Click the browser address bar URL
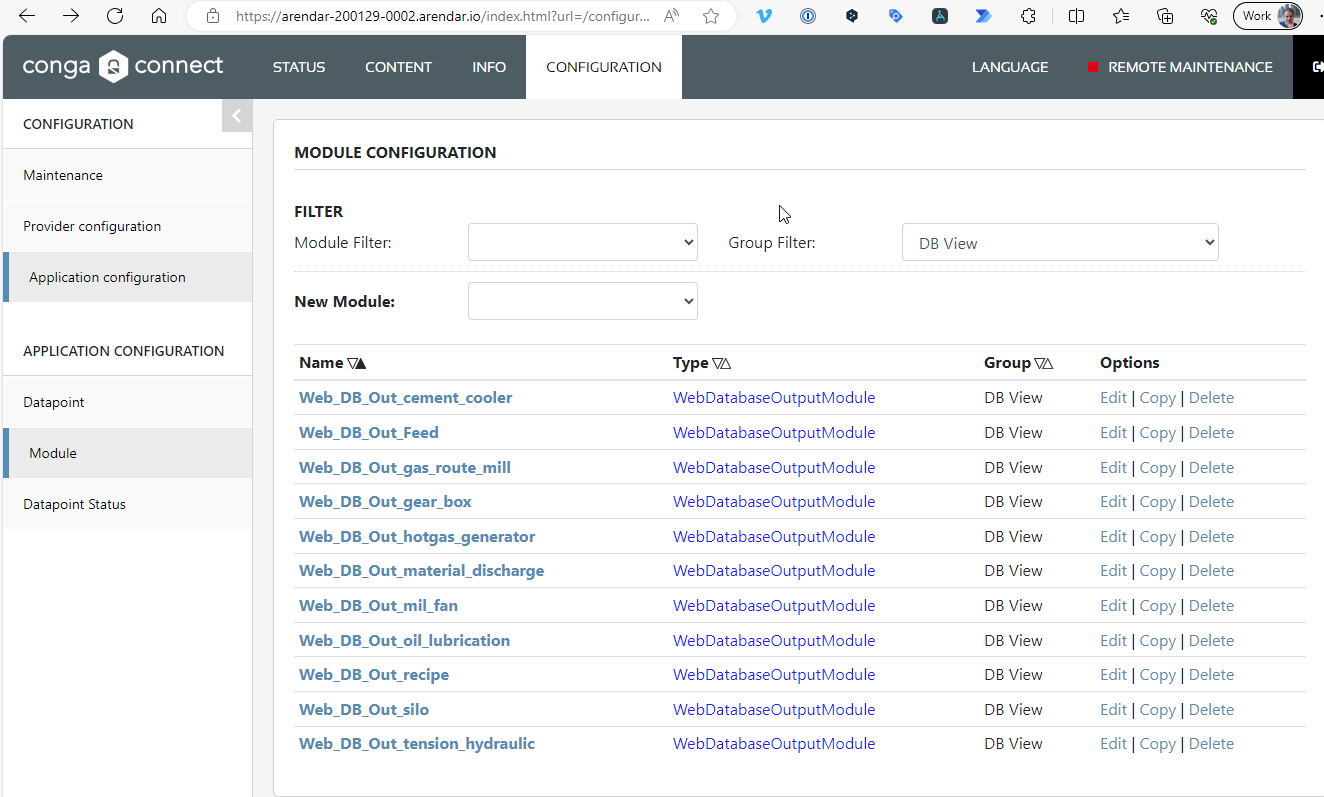Image resolution: width=1324 pixels, height=797 pixels. (443, 16)
